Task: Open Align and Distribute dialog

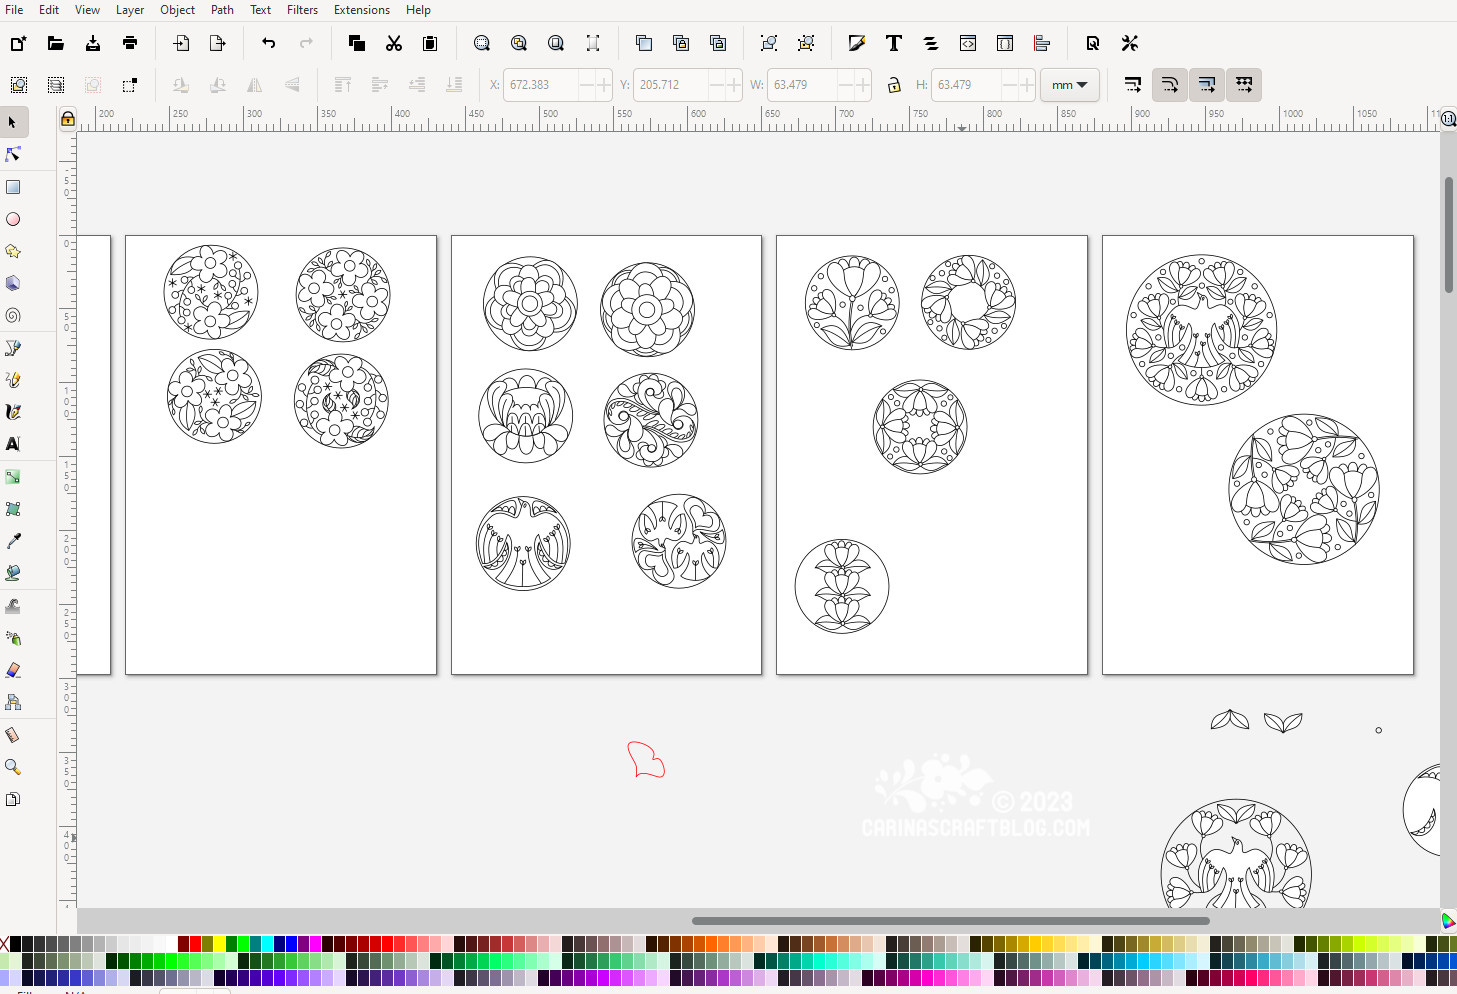Action: click(x=1042, y=43)
